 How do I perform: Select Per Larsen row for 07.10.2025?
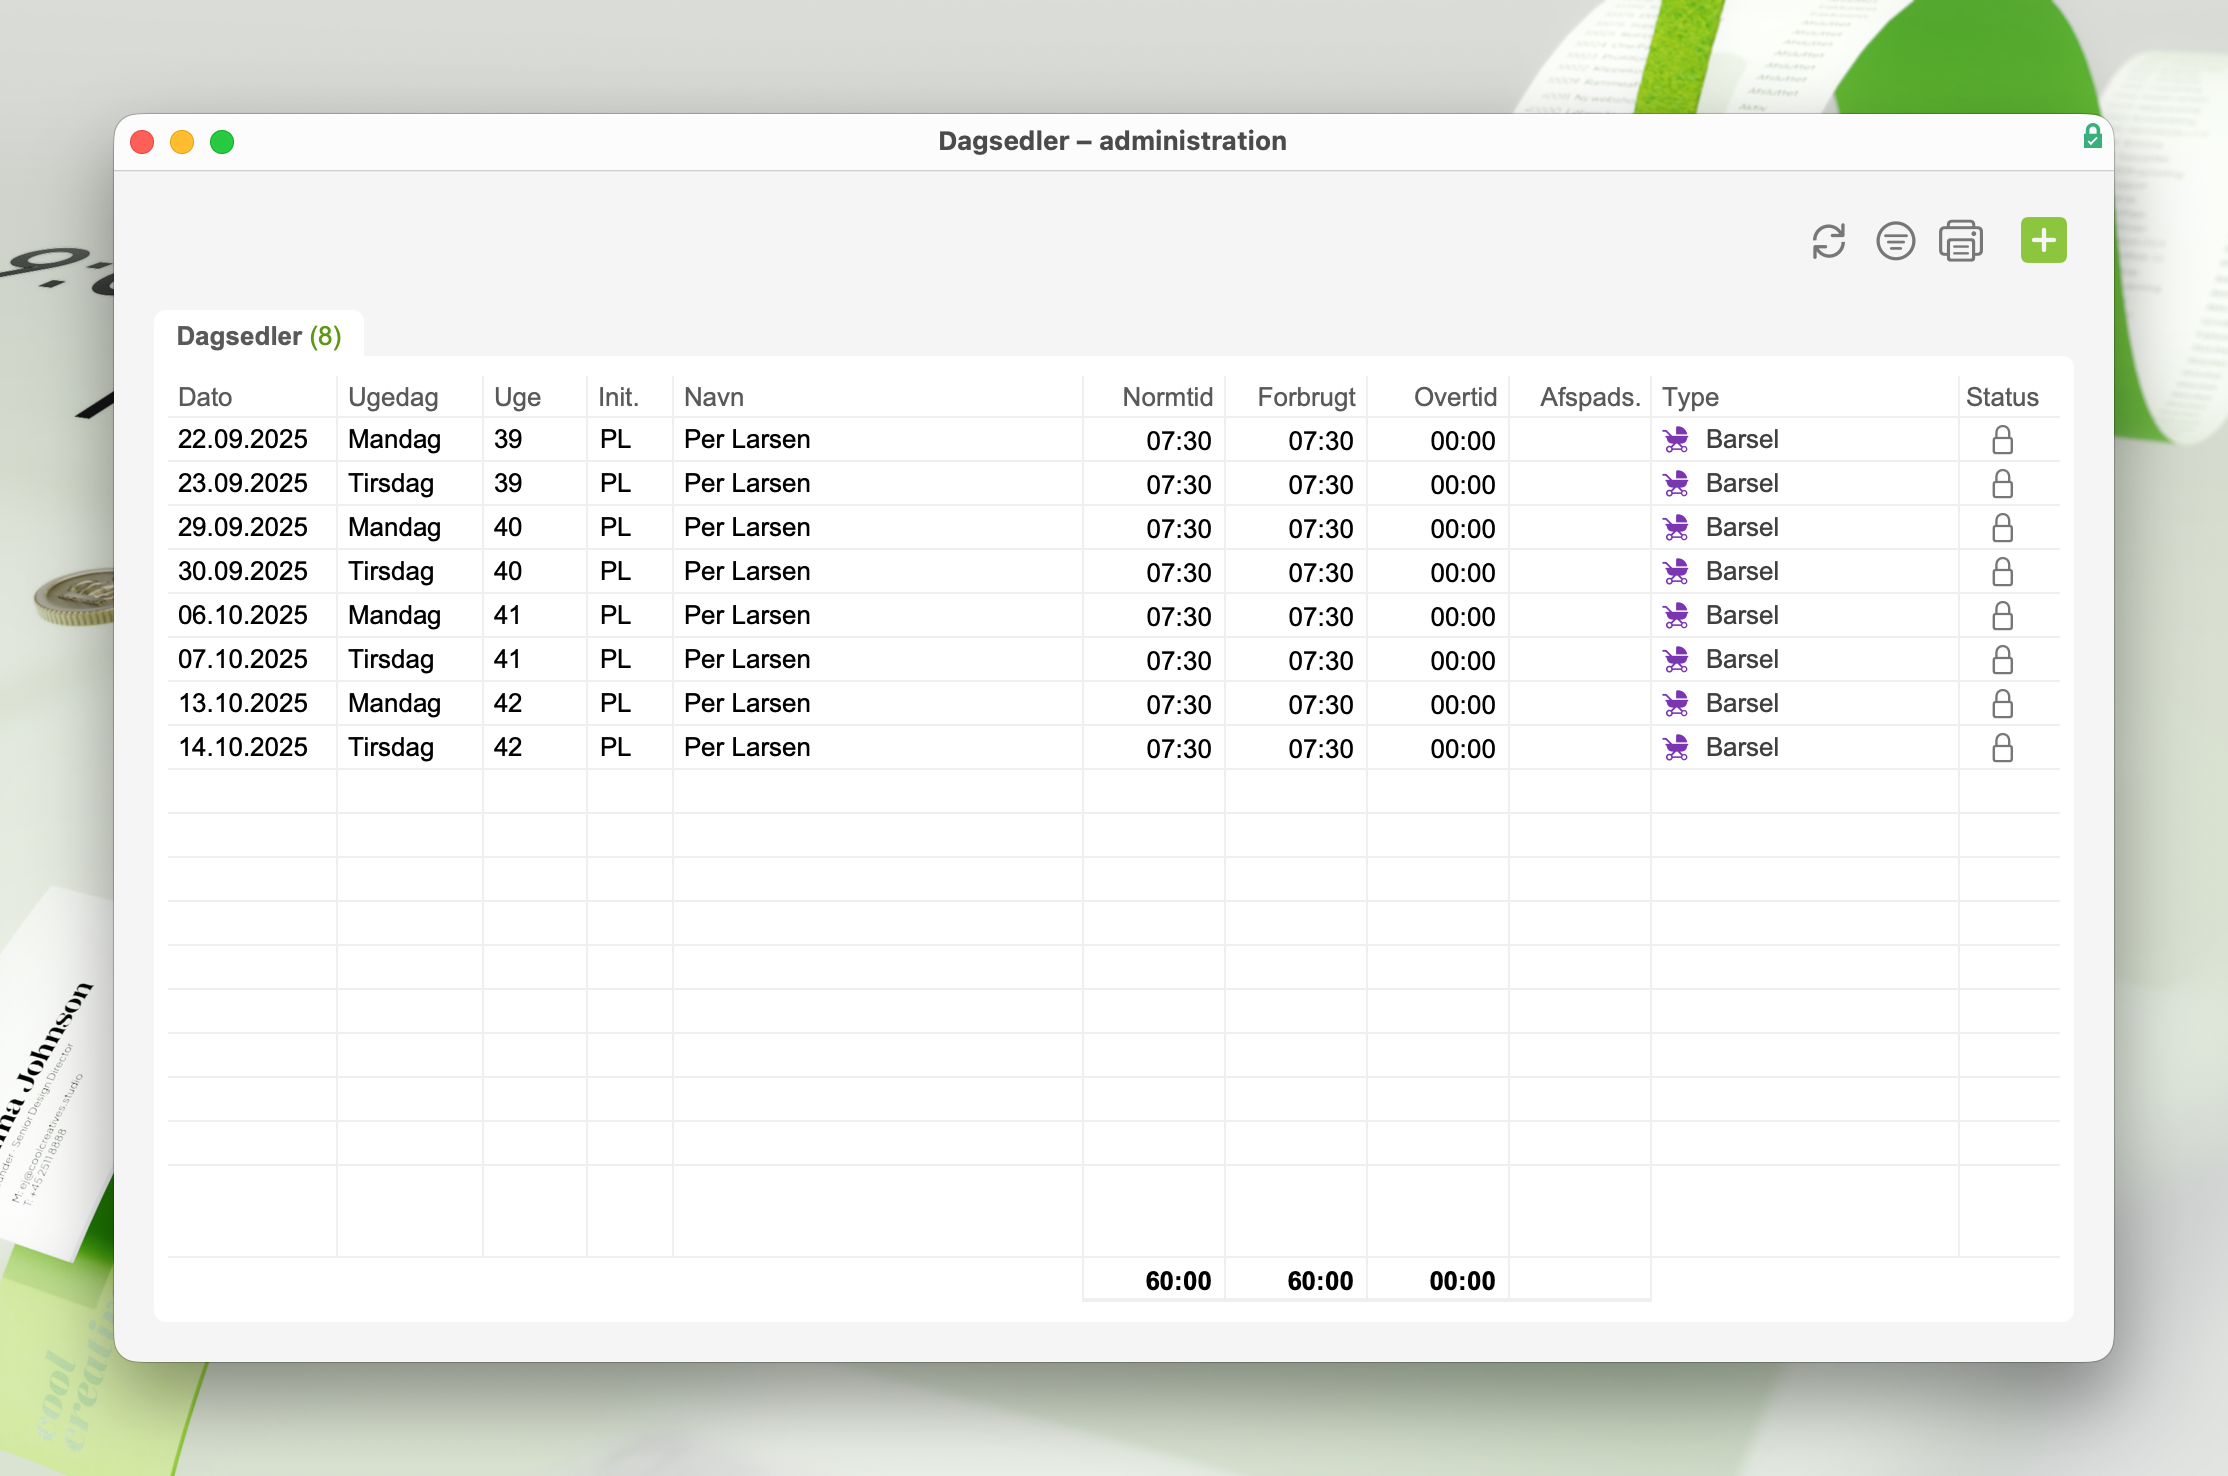coord(747,660)
